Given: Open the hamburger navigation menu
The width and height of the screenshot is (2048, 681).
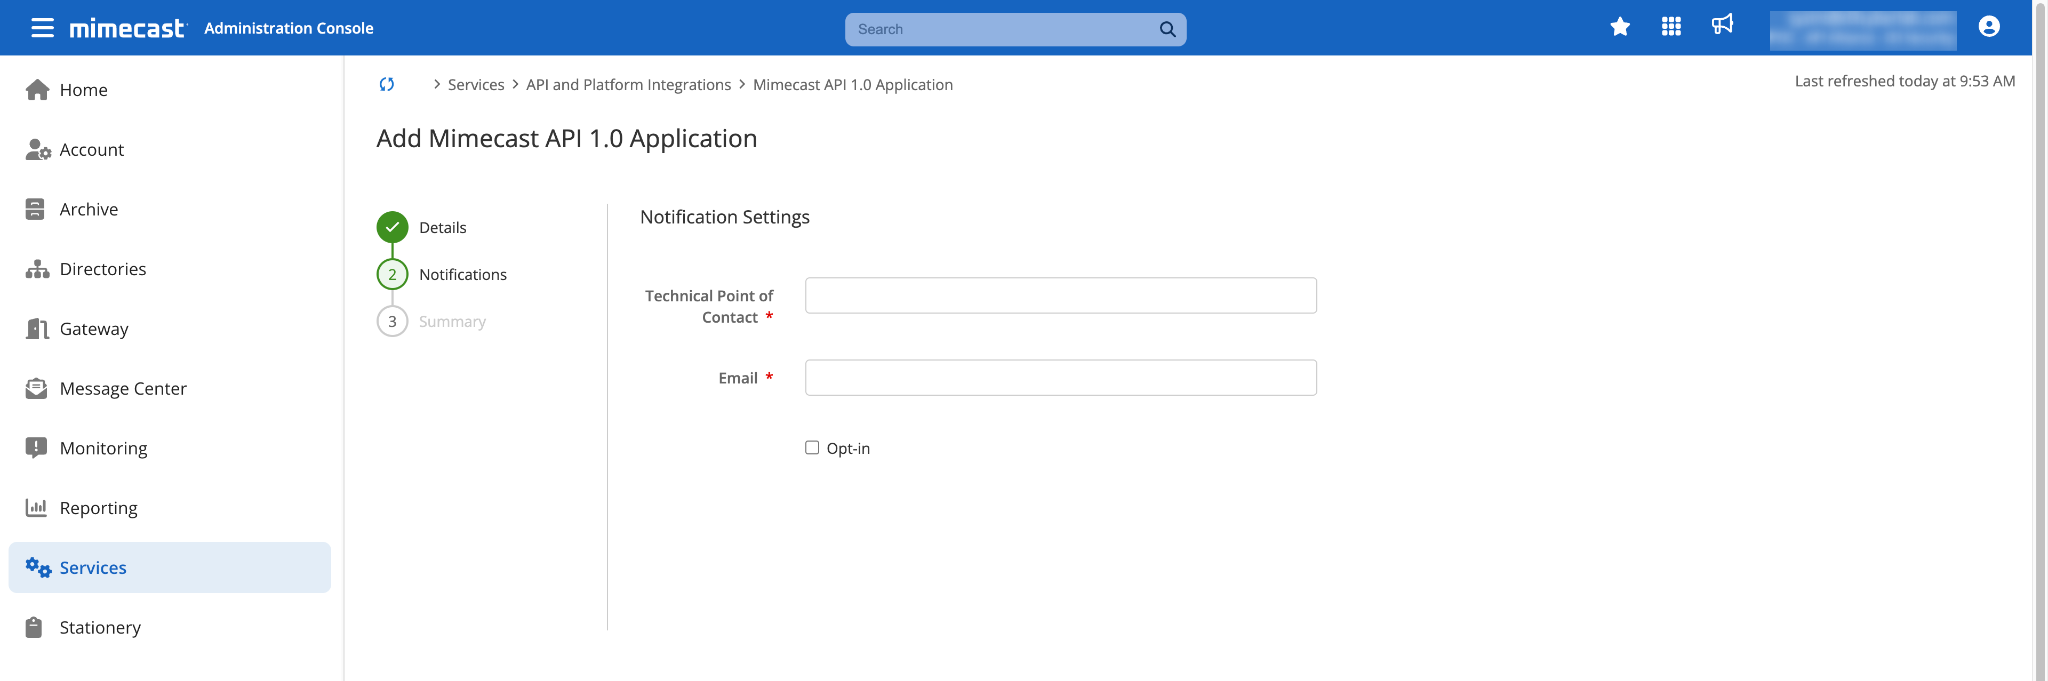Looking at the screenshot, I should click(42, 28).
